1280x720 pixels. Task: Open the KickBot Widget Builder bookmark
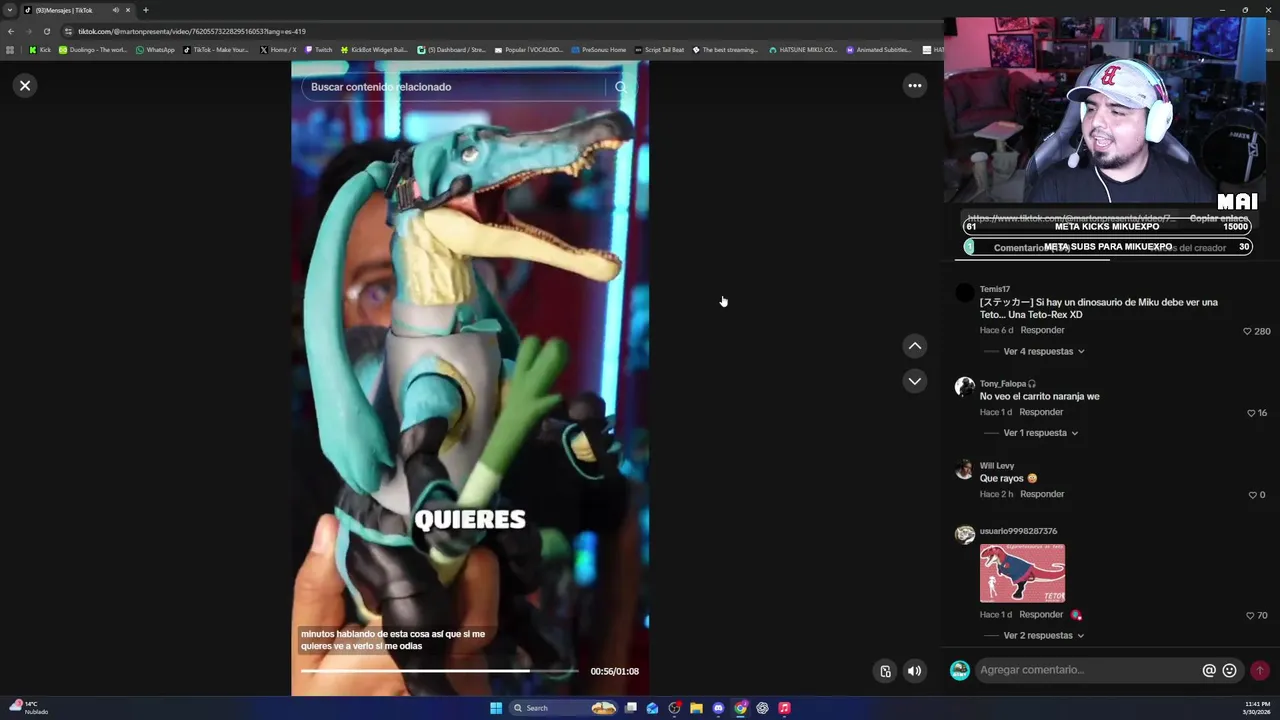375,50
